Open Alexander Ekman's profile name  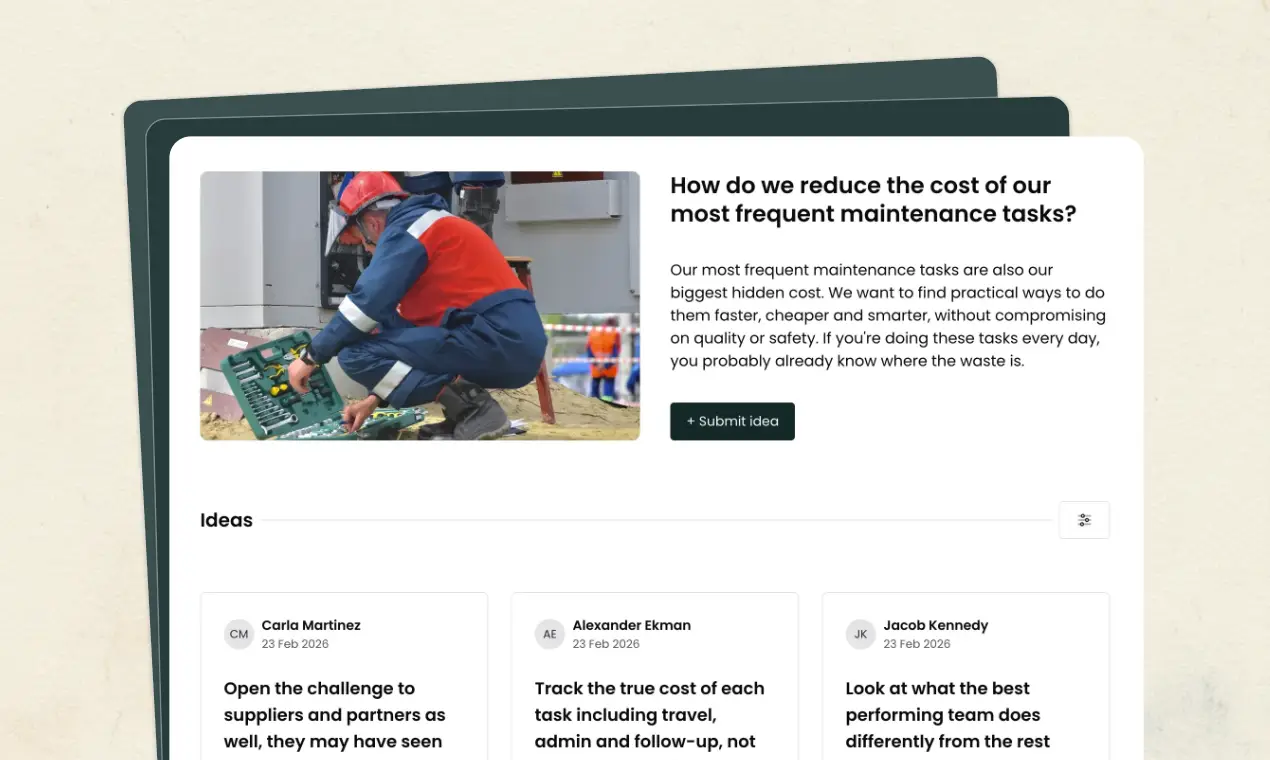point(631,625)
